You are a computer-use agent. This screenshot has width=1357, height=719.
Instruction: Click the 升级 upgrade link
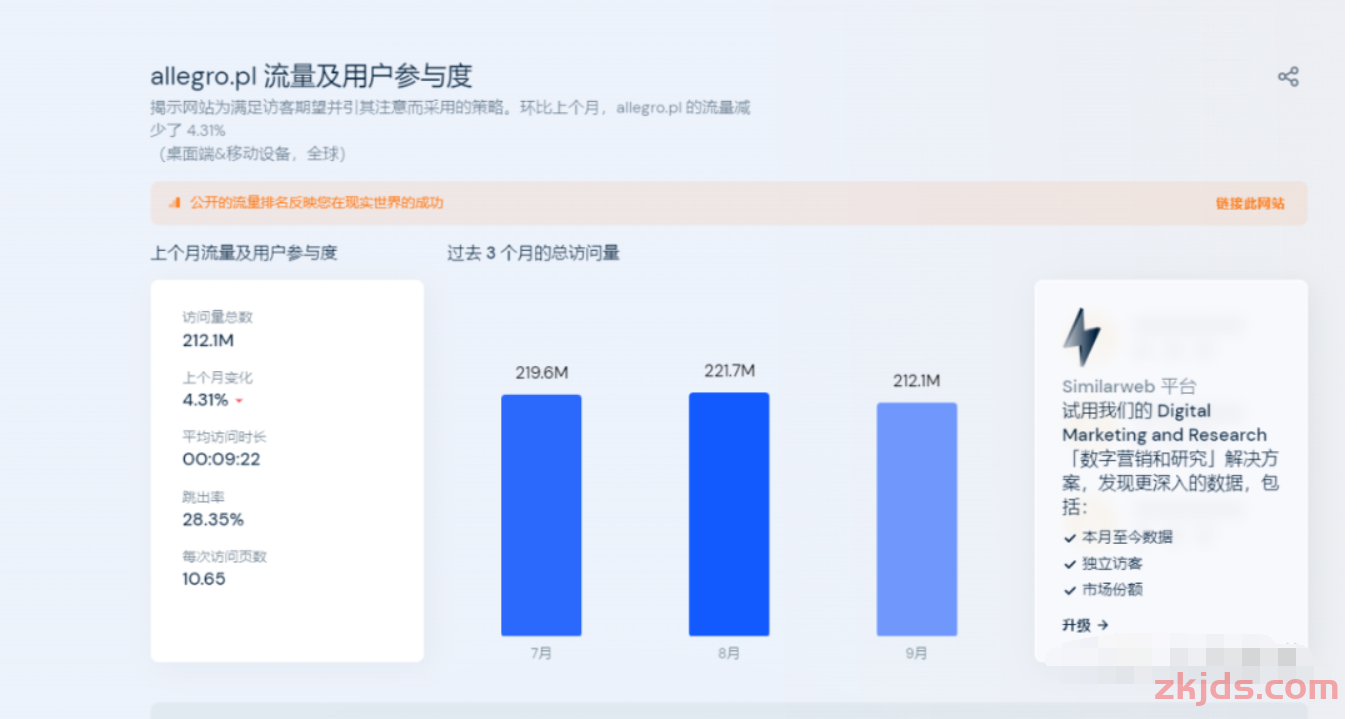click(1085, 625)
